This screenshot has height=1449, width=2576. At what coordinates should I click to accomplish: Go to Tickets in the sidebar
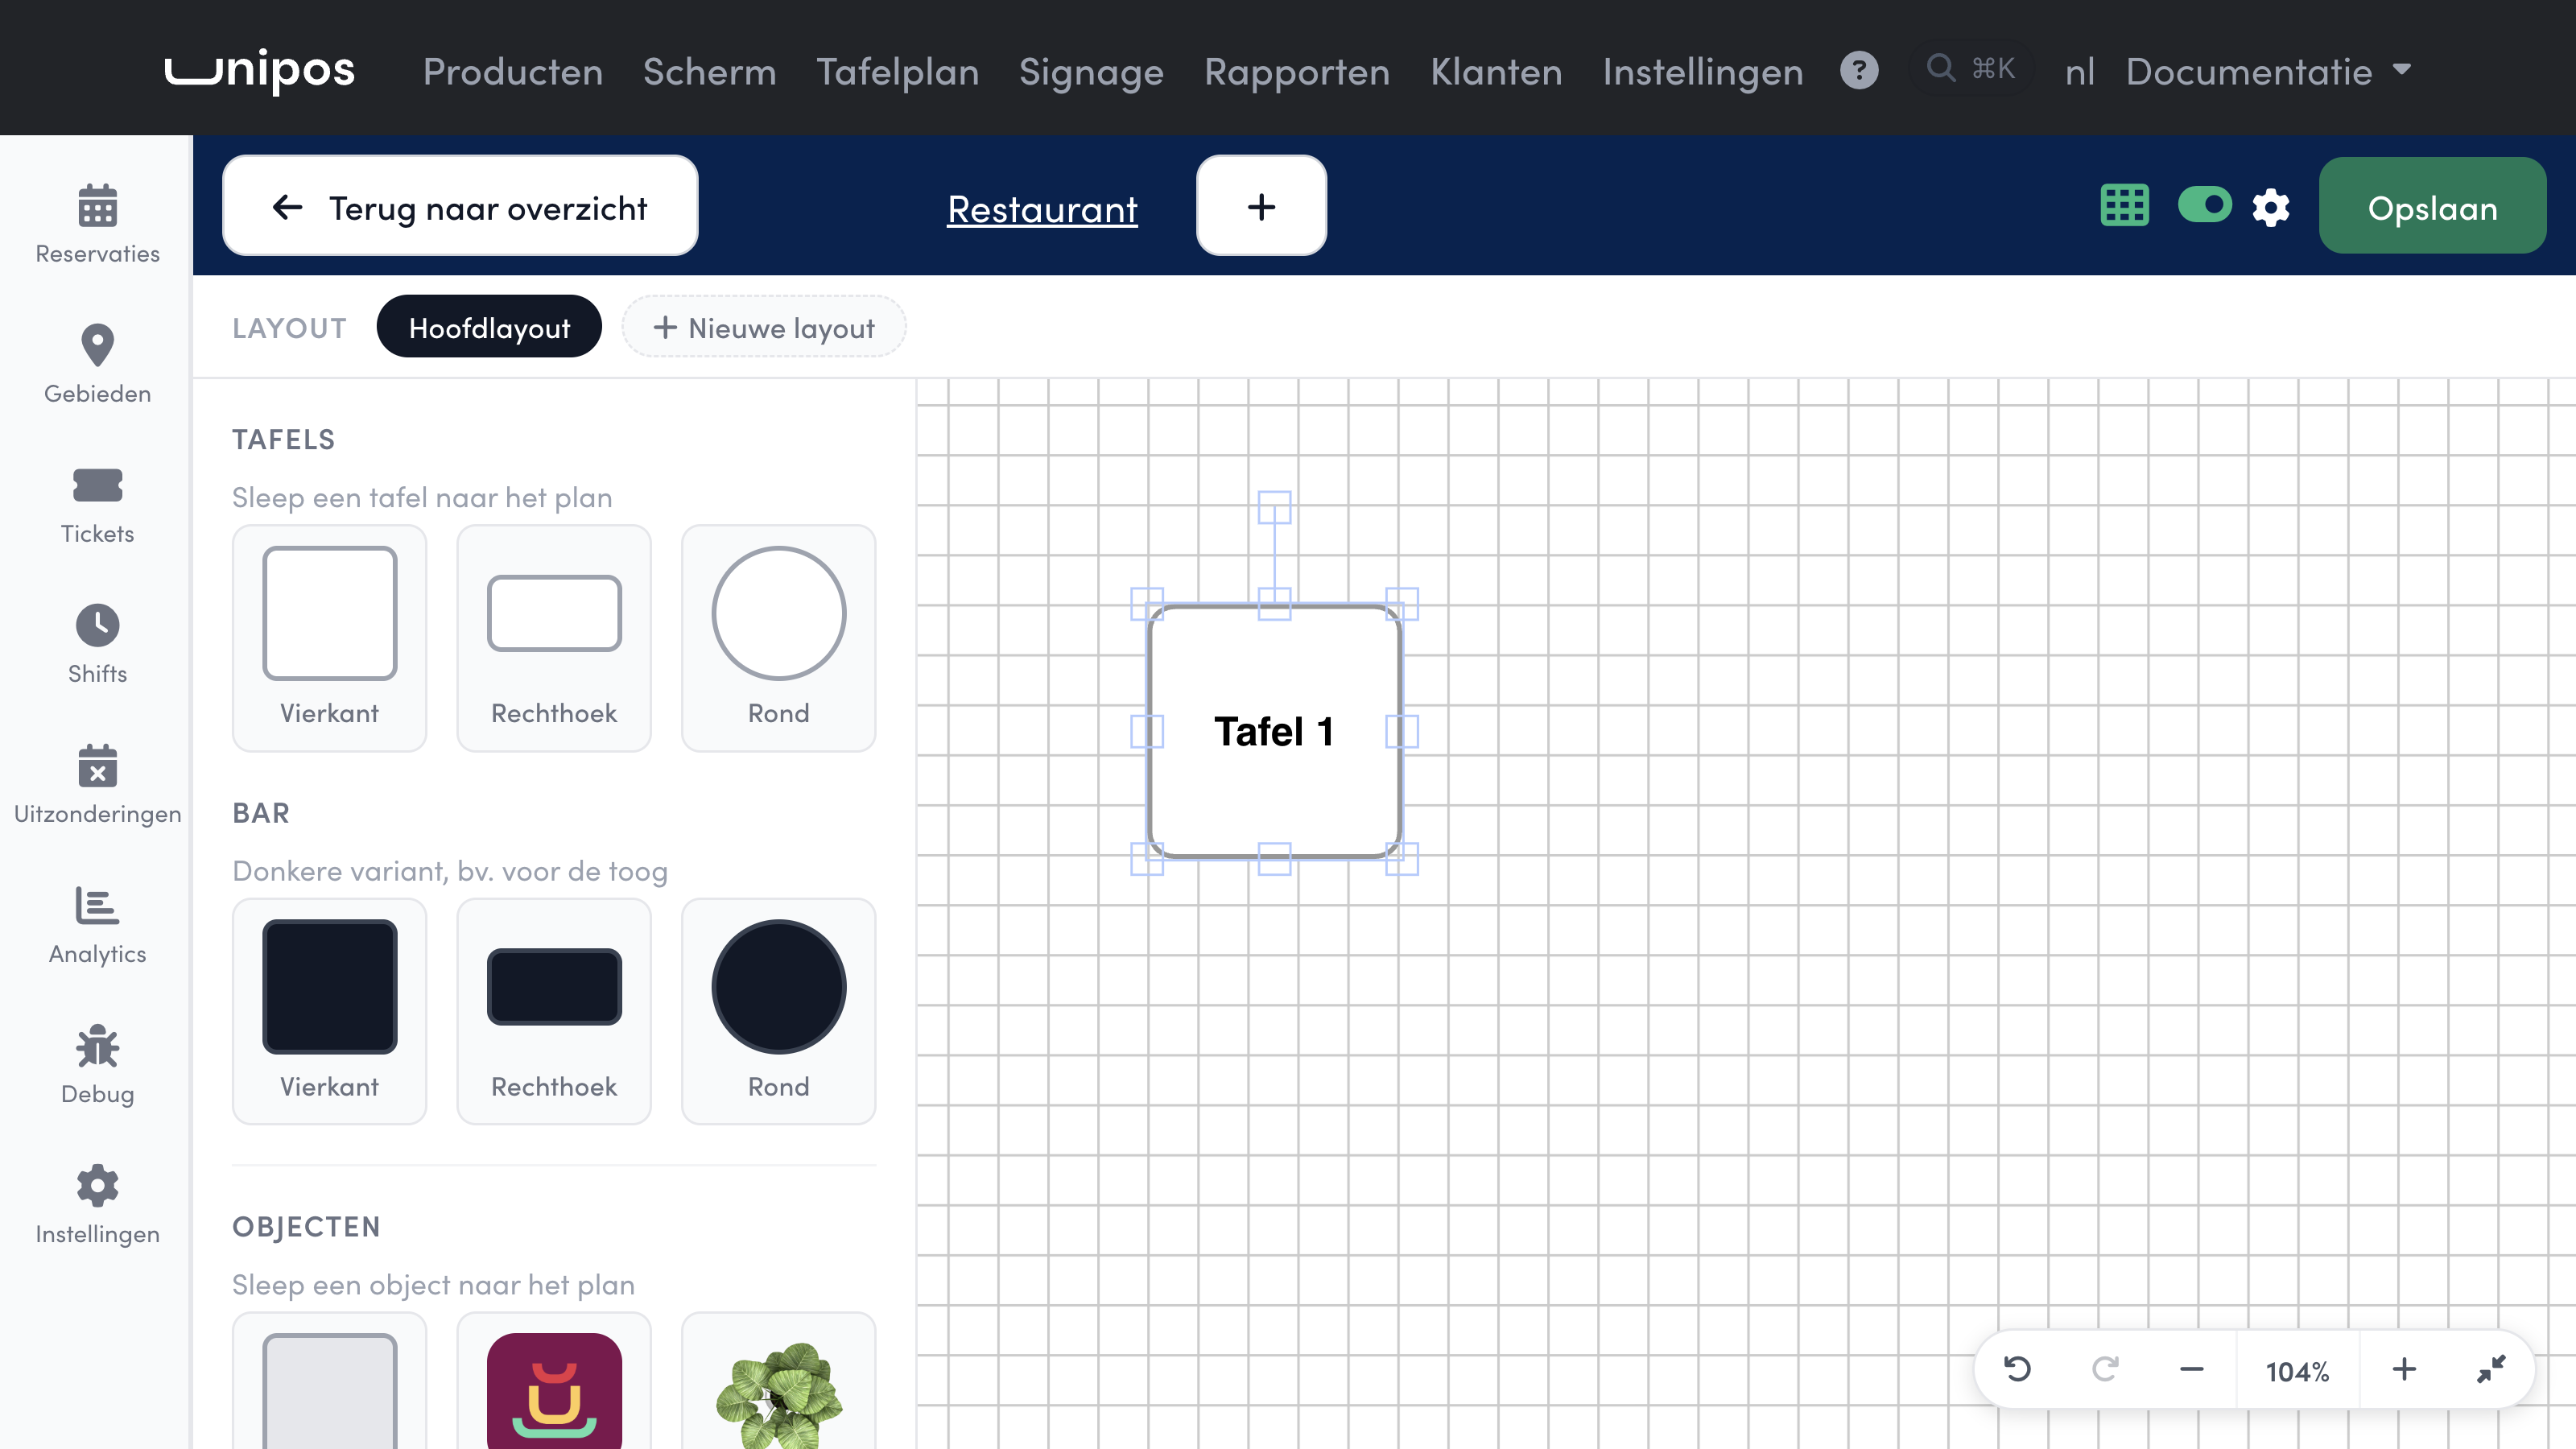(97, 505)
